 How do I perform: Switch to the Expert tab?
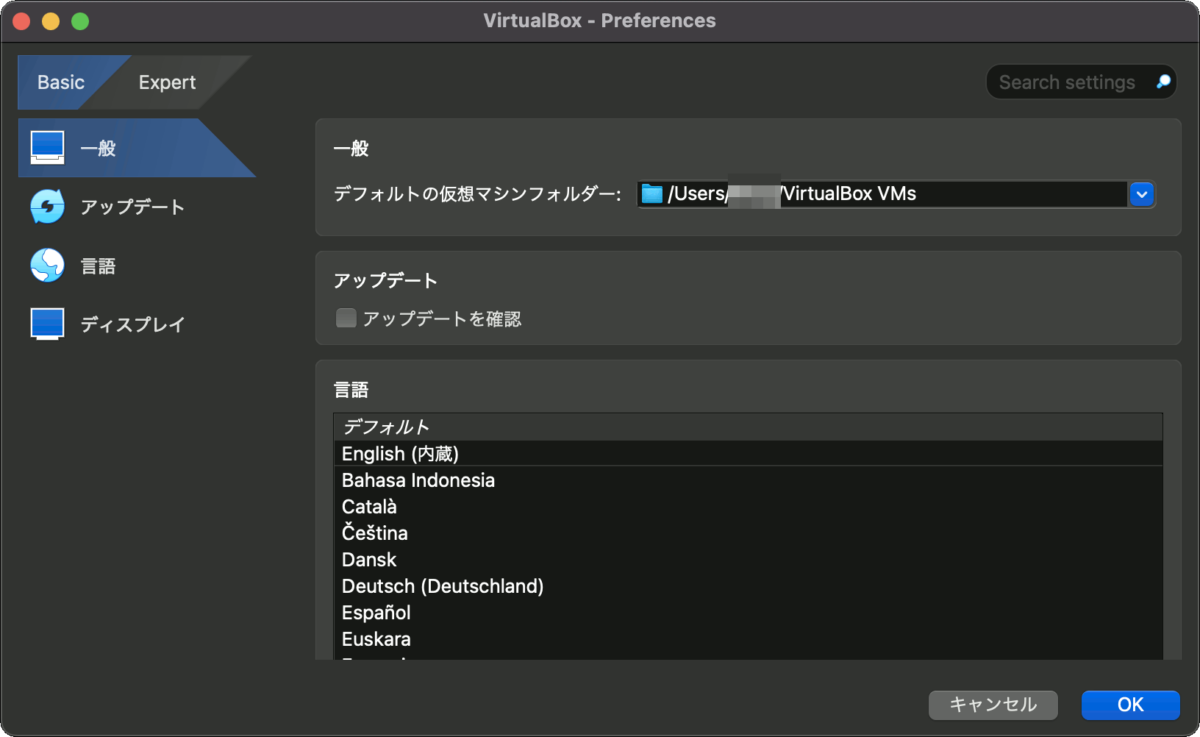click(166, 82)
